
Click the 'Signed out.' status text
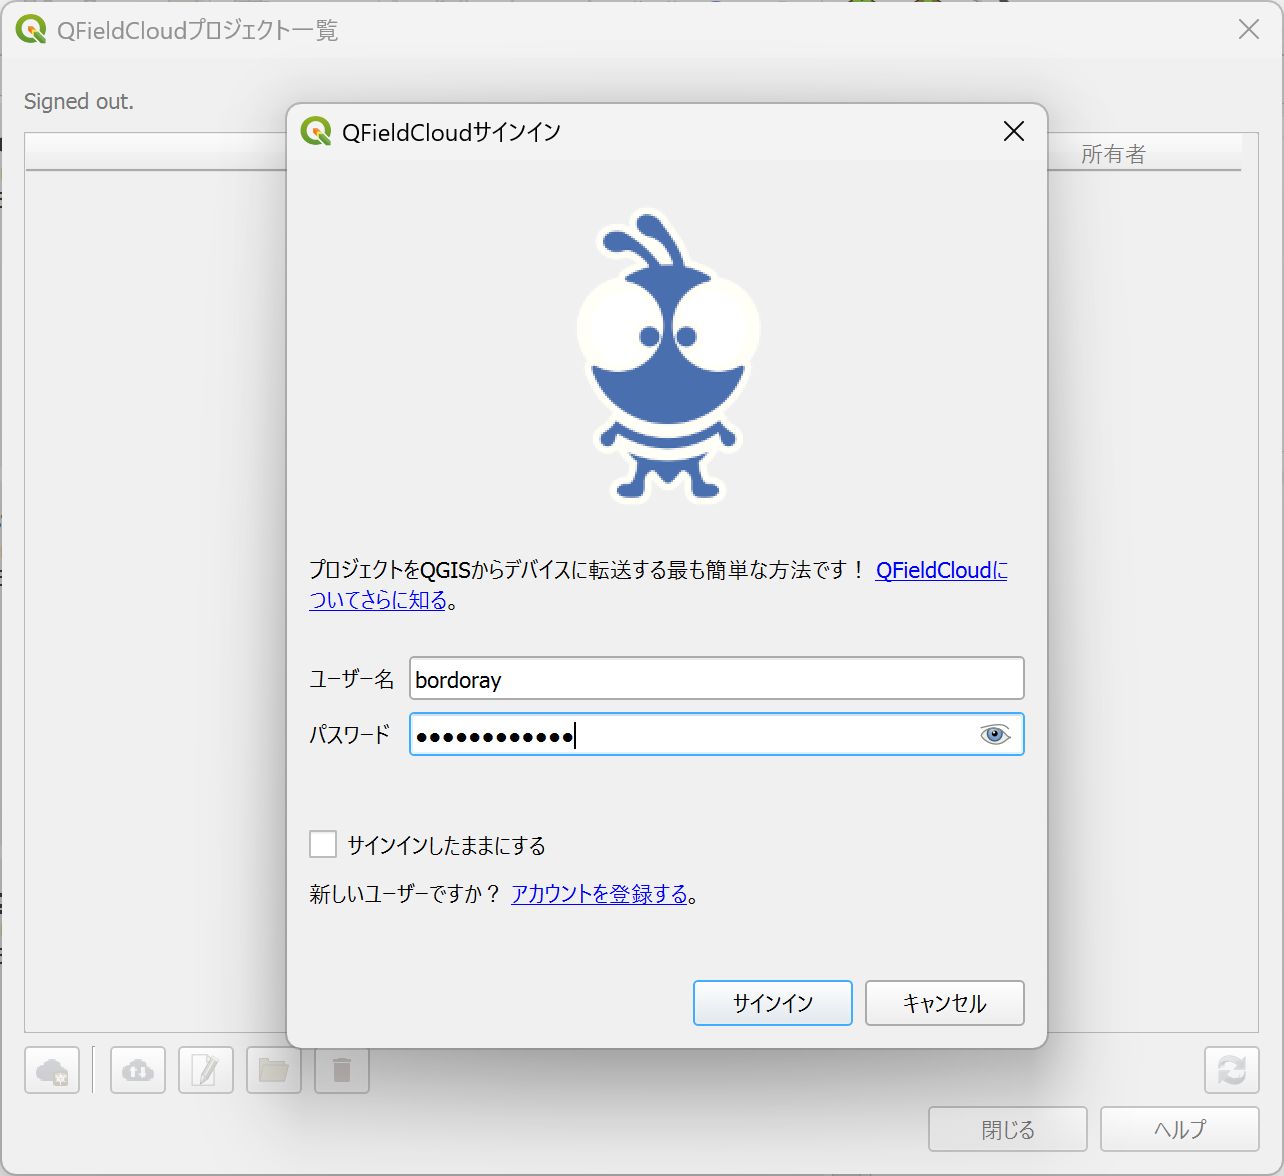(79, 101)
